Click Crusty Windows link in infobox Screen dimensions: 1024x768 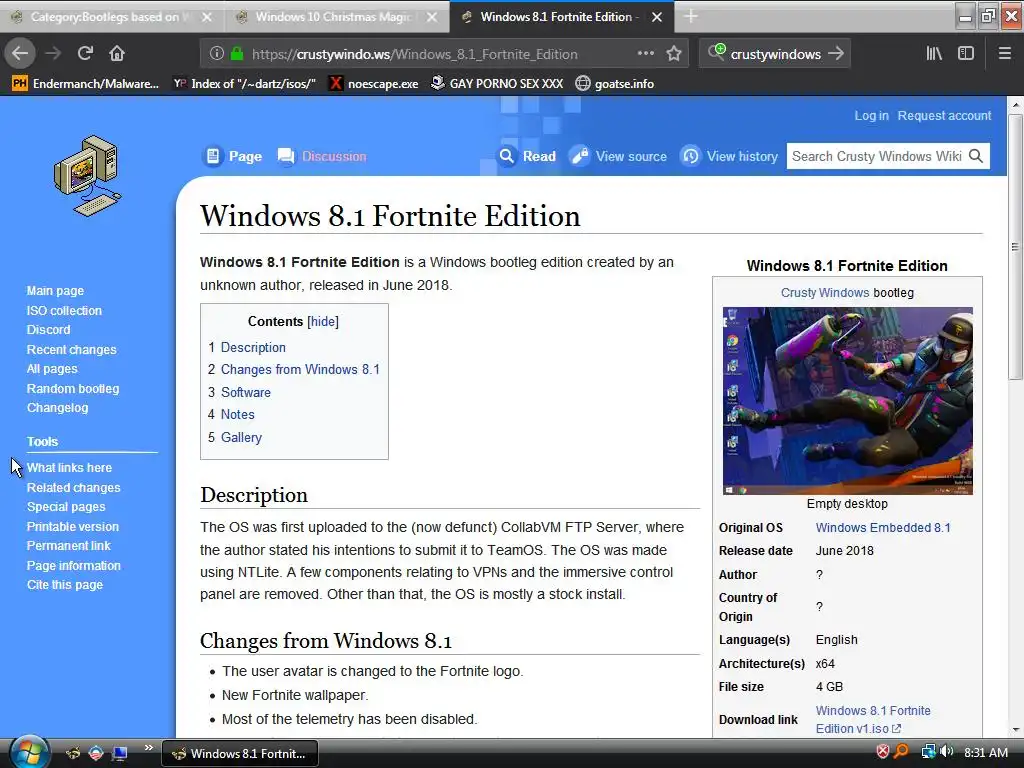[825, 293]
